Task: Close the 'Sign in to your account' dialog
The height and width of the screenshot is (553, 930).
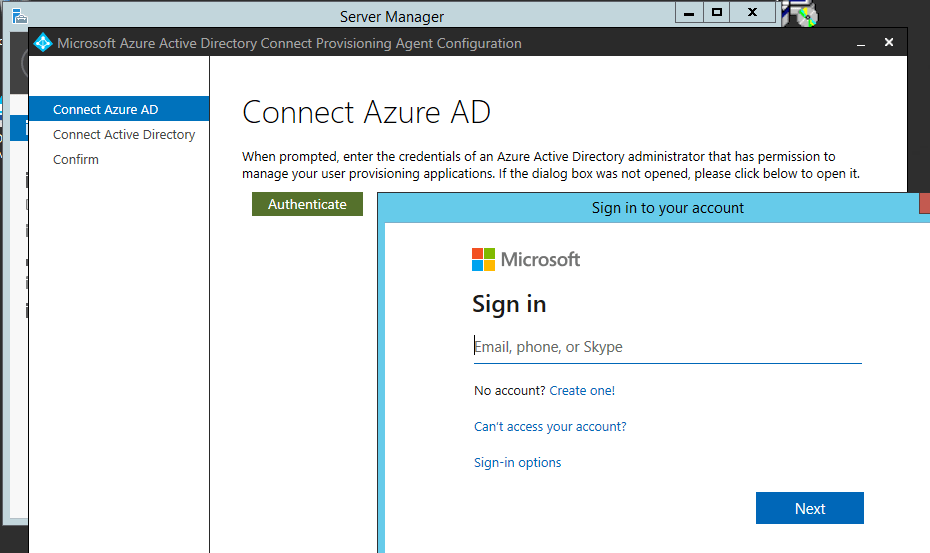Action: pyautogui.click(x=924, y=204)
